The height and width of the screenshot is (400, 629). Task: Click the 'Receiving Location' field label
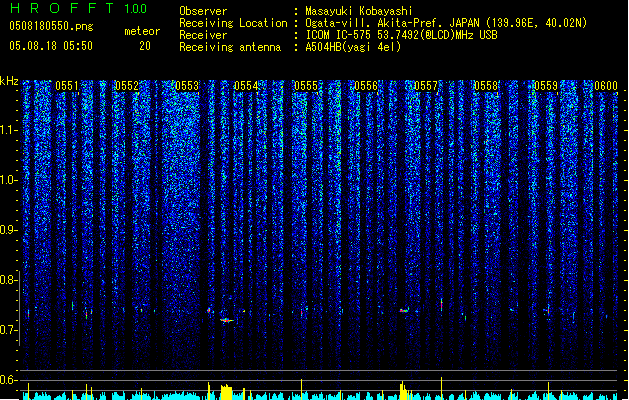pos(233,23)
